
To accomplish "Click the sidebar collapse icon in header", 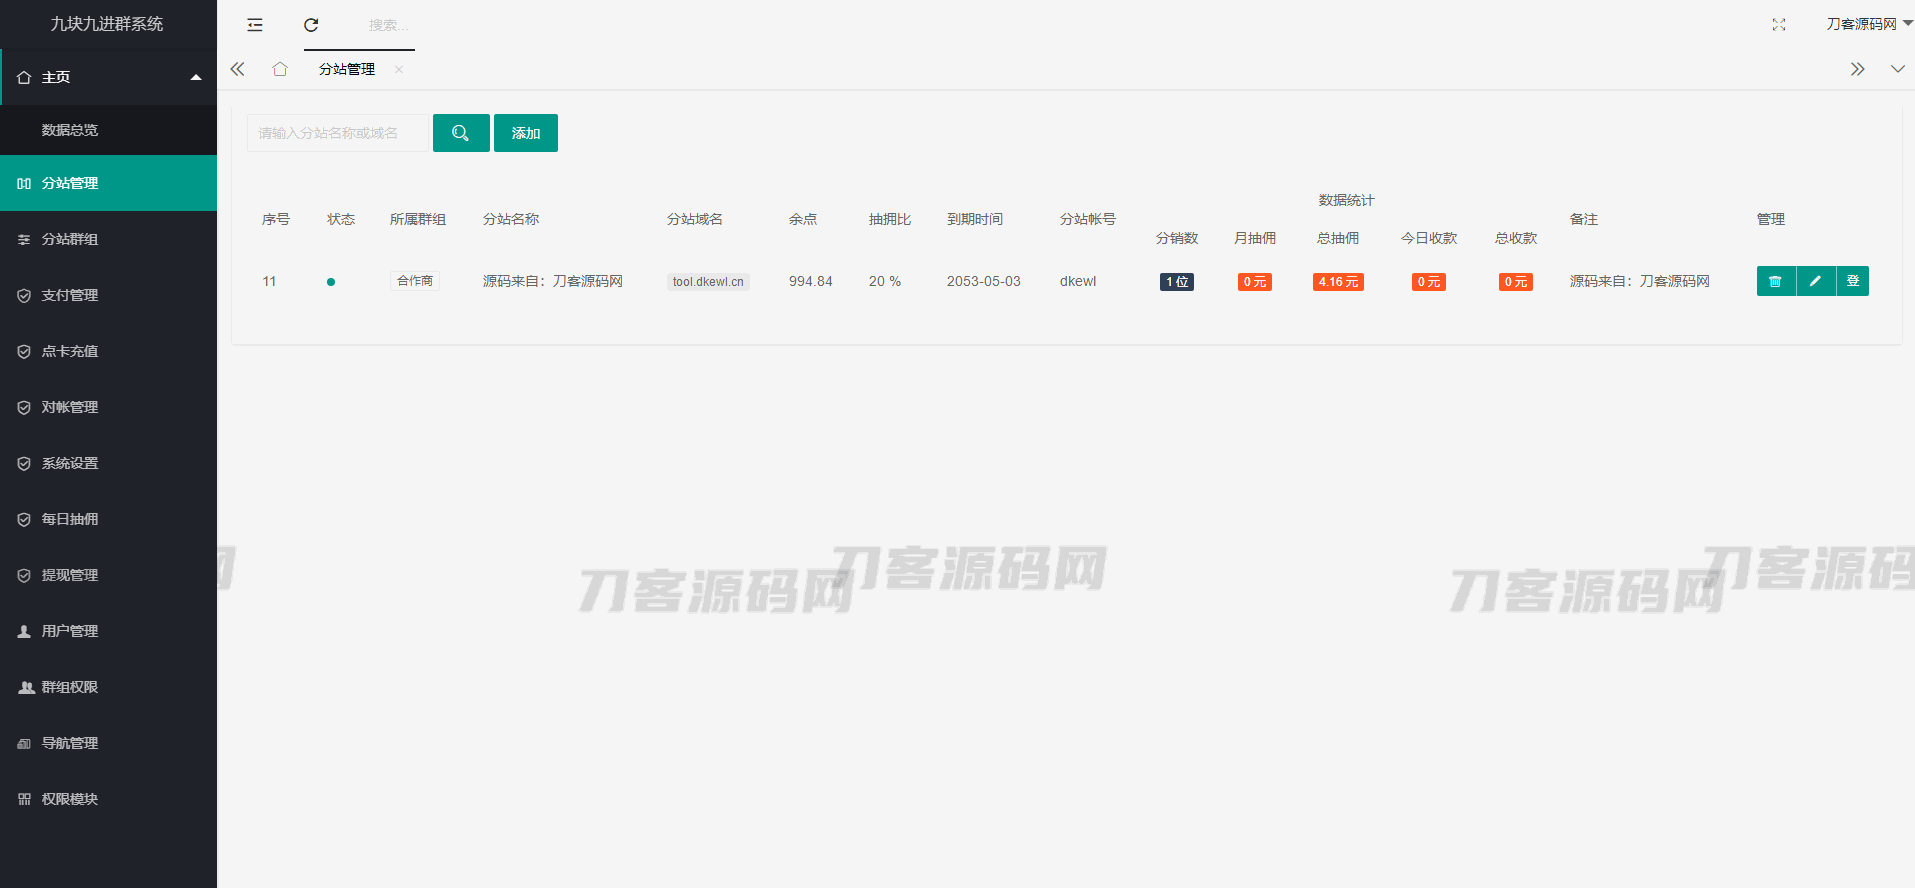I will (255, 25).
